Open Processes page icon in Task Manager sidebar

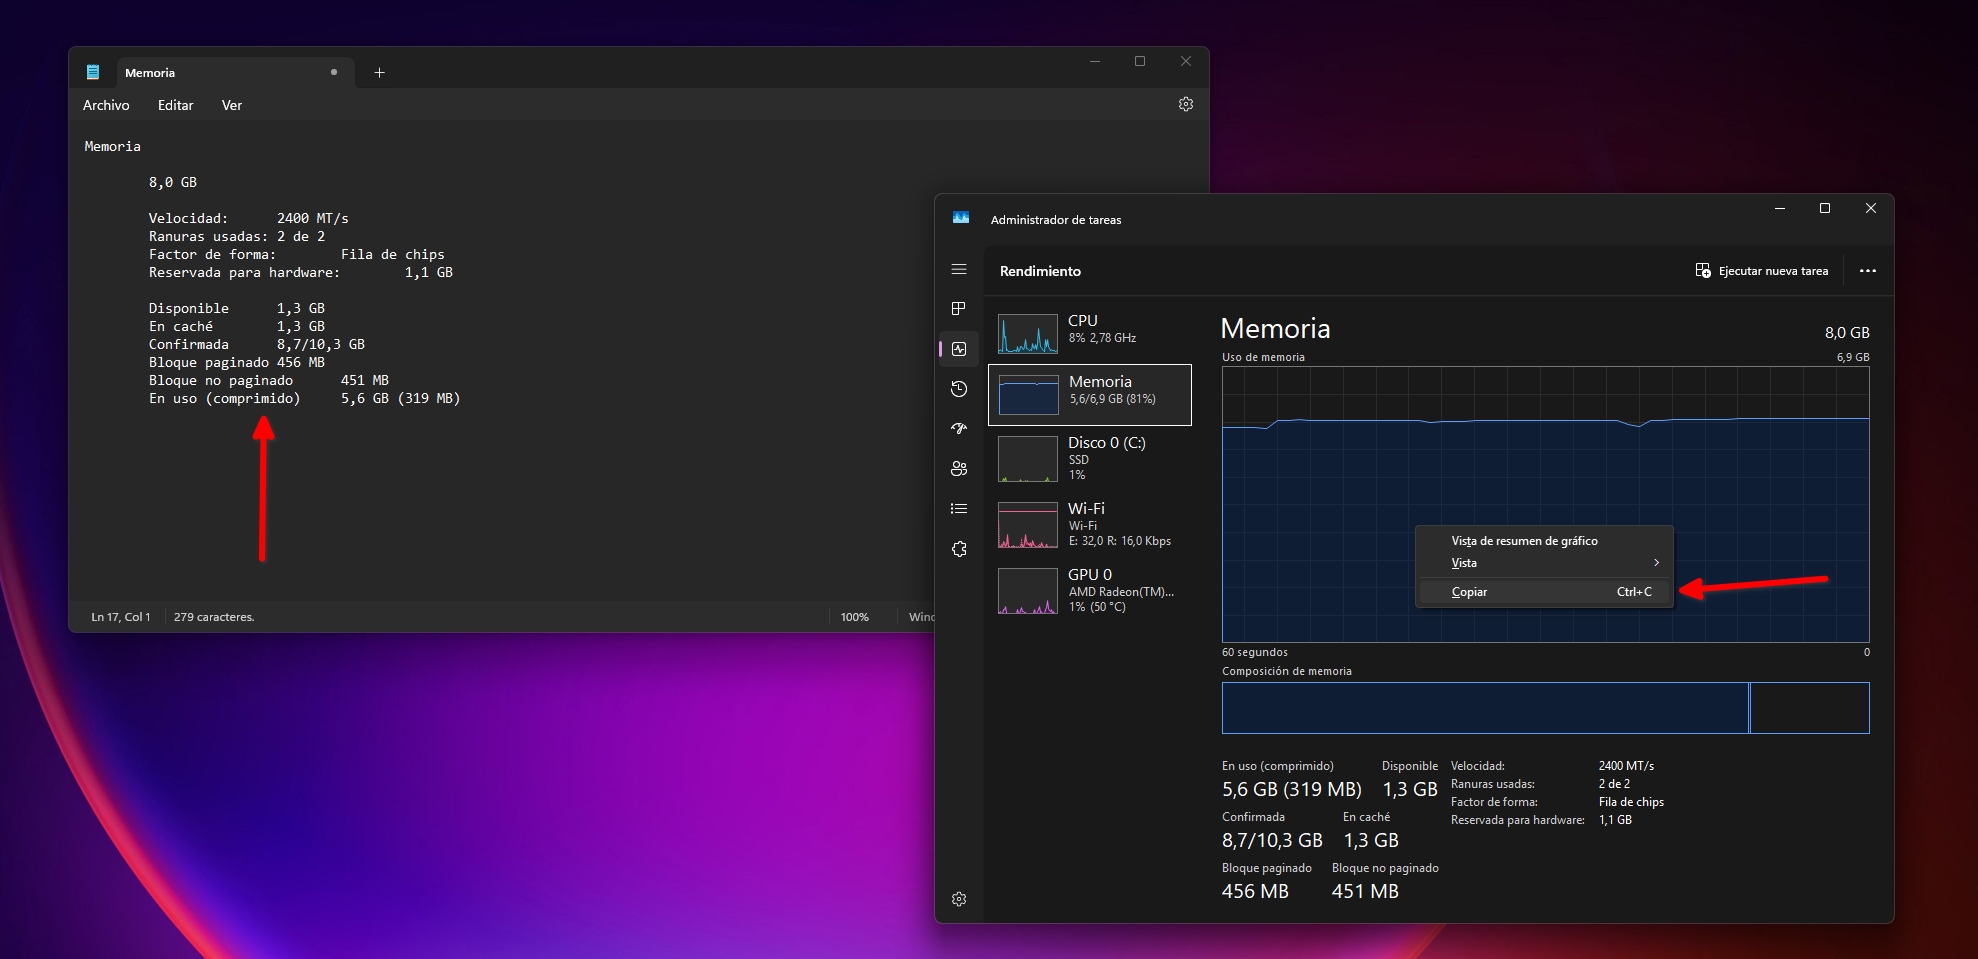959,309
